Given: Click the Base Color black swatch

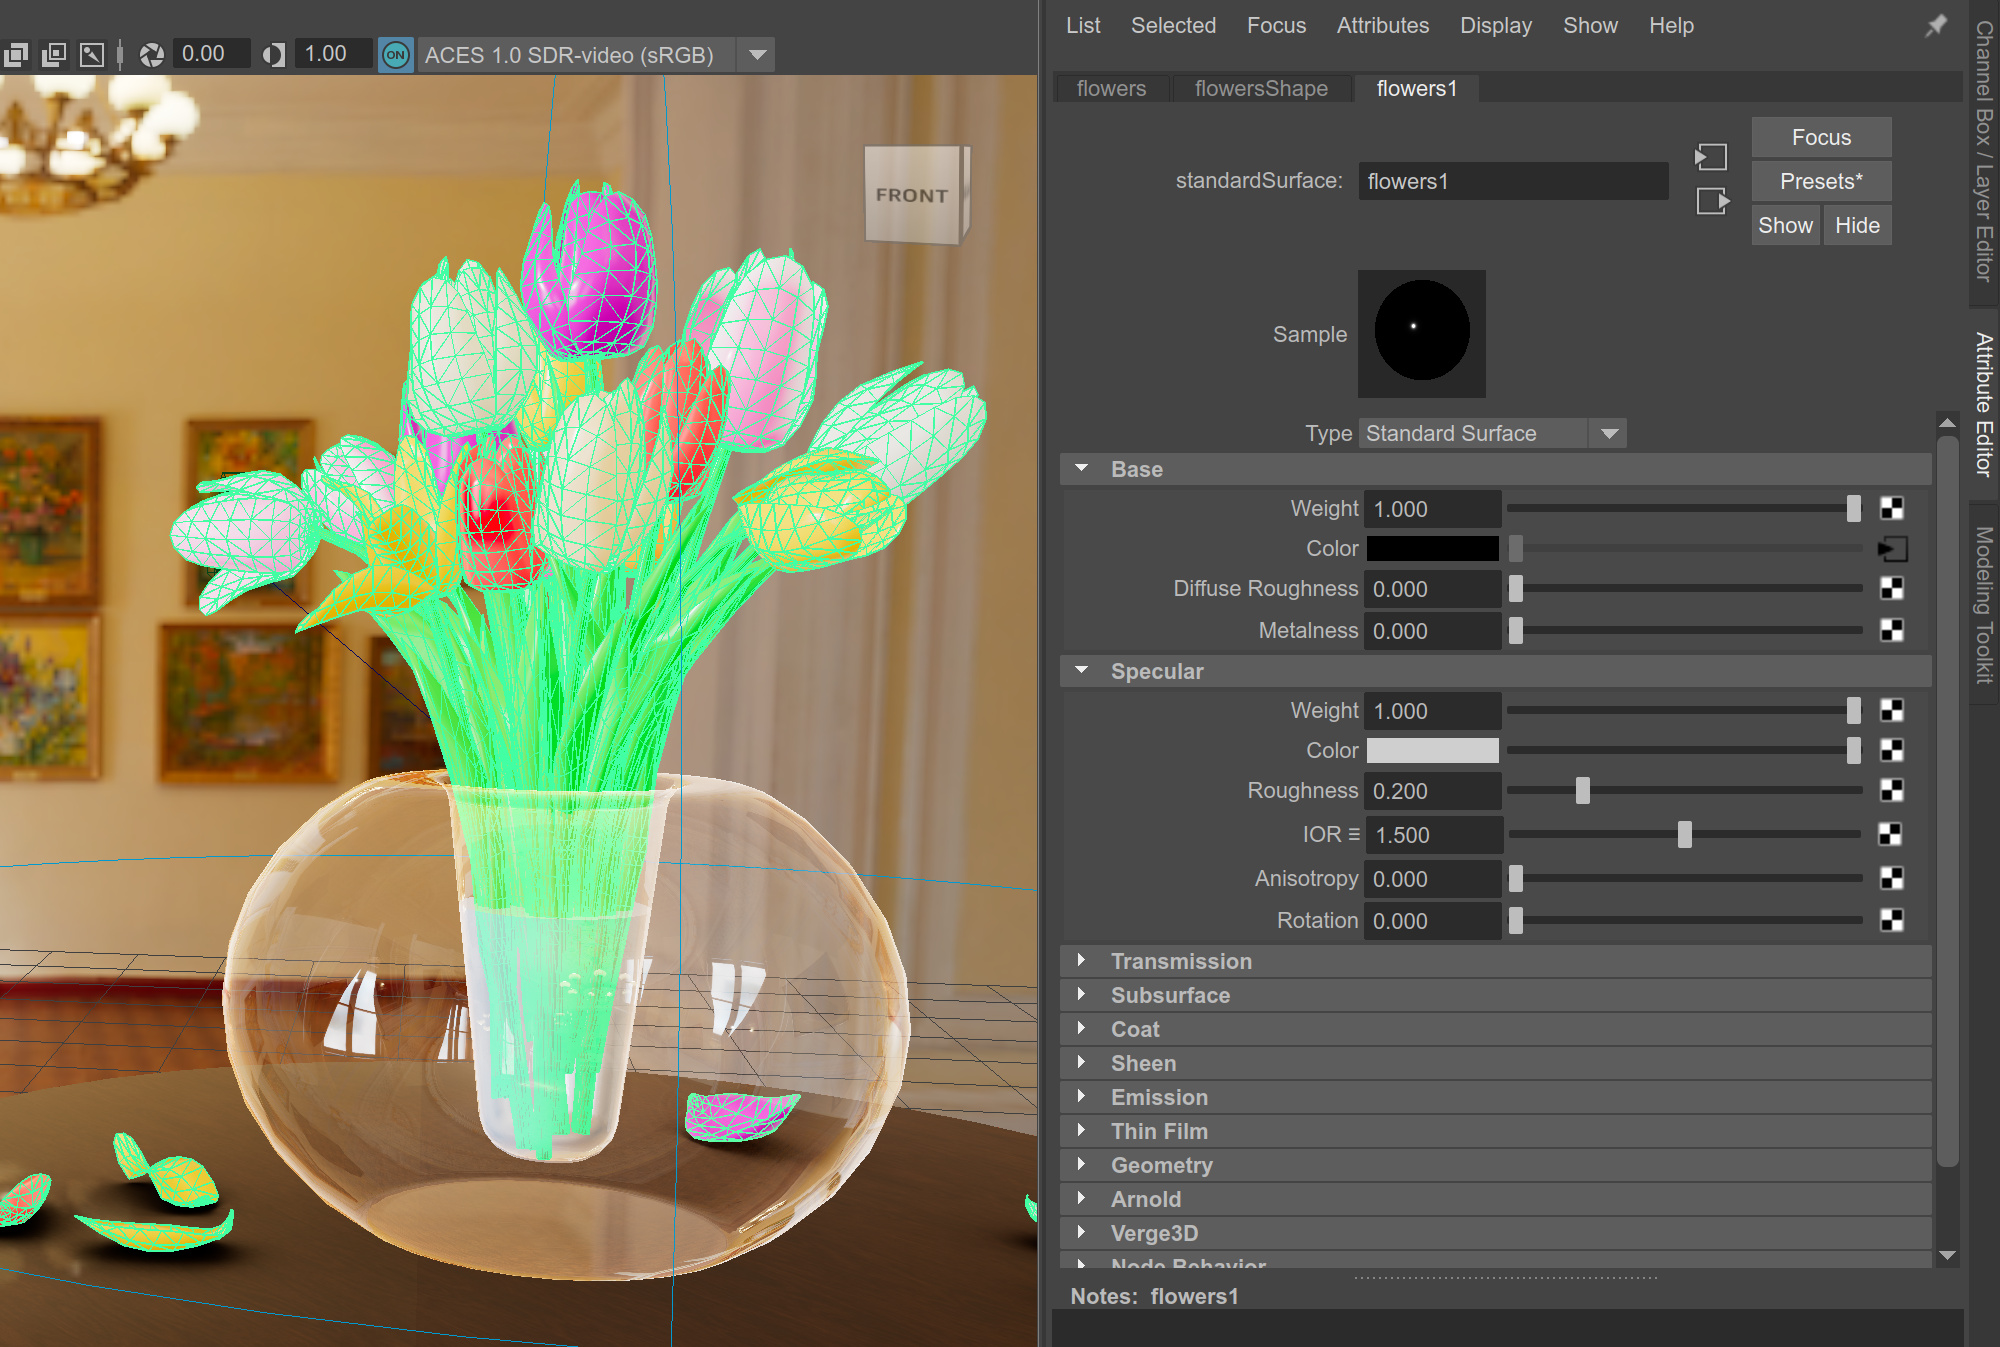Looking at the screenshot, I should (x=1432, y=549).
